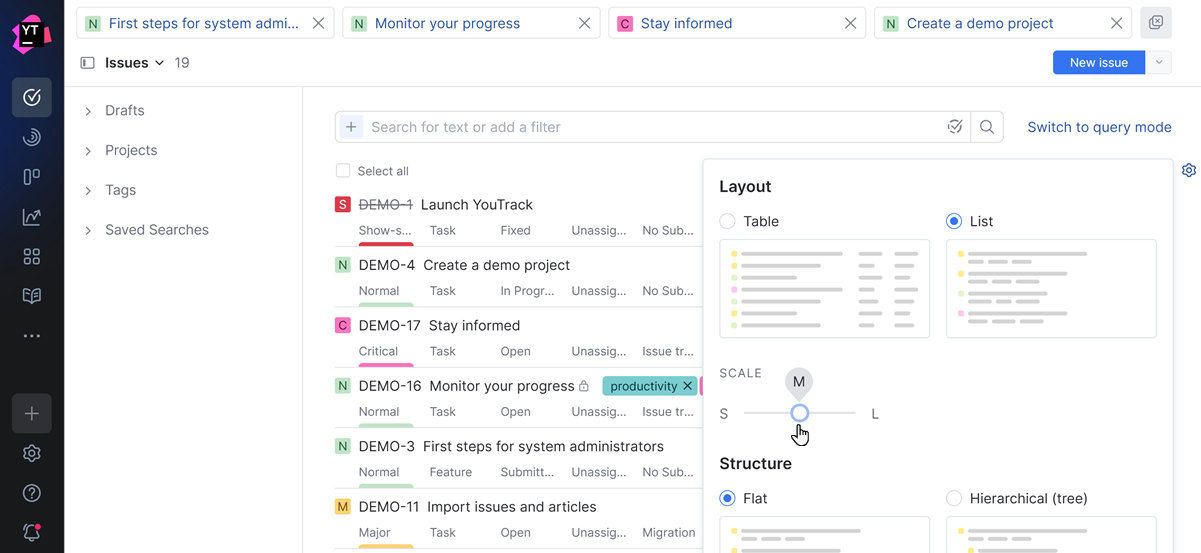This screenshot has height=553, width=1201.
Task: Expand the Drafts section
Action: pyautogui.click(x=88, y=111)
